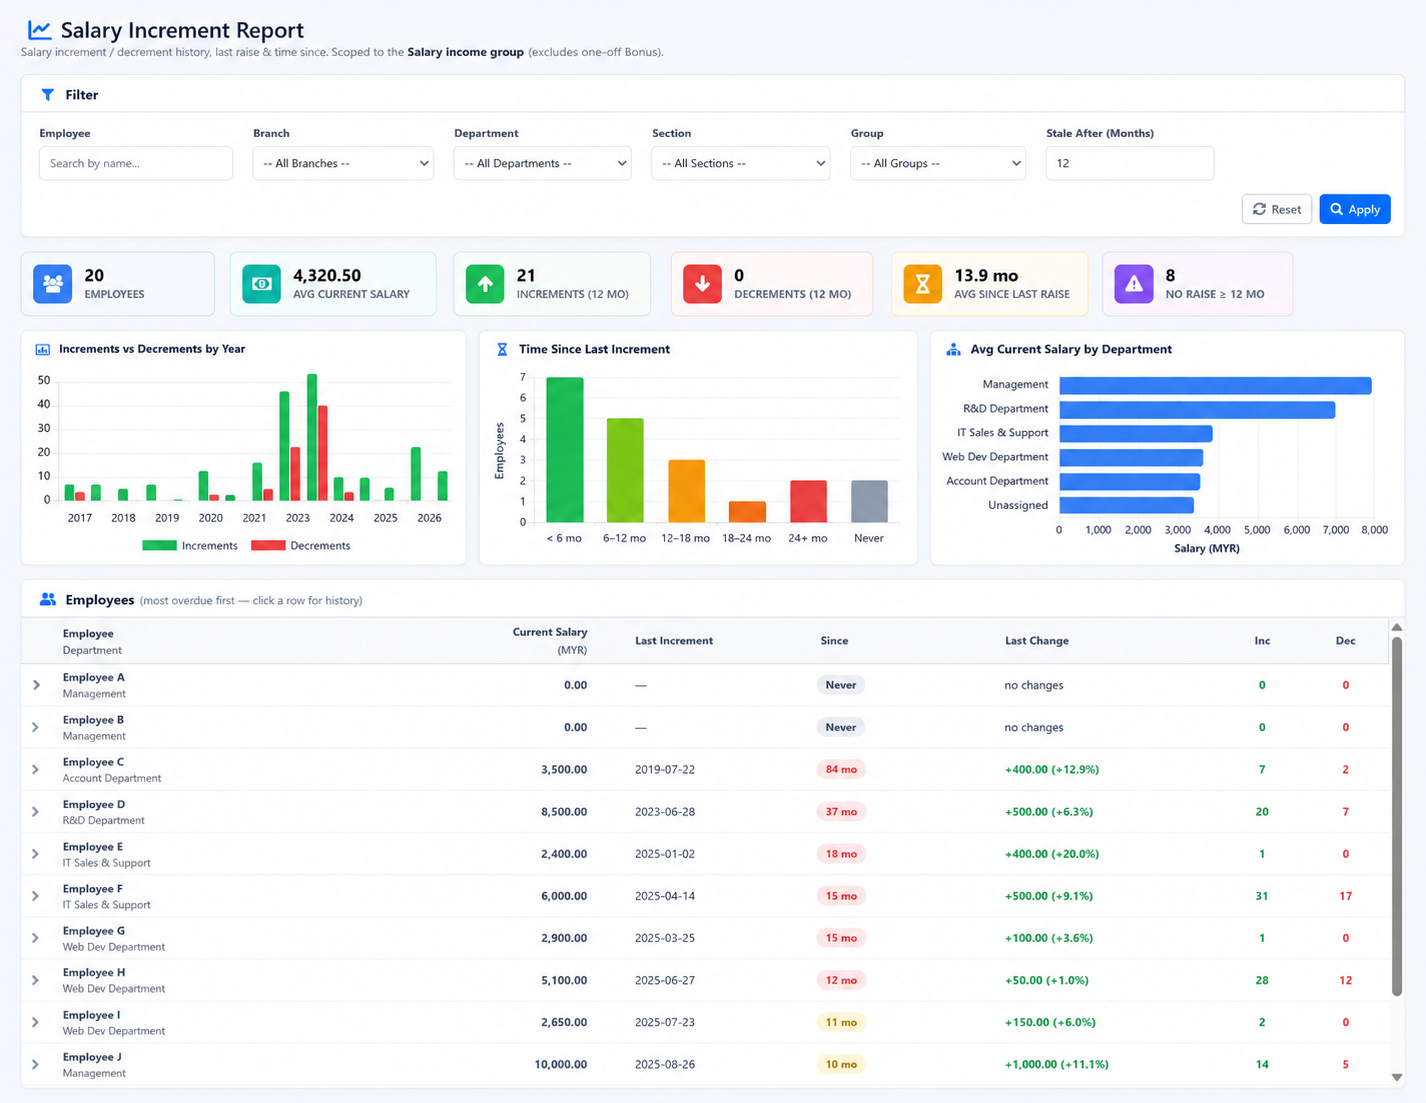Screen dimensions: 1426x1103
Task: Click the Apply button
Action: (x=1355, y=209)
